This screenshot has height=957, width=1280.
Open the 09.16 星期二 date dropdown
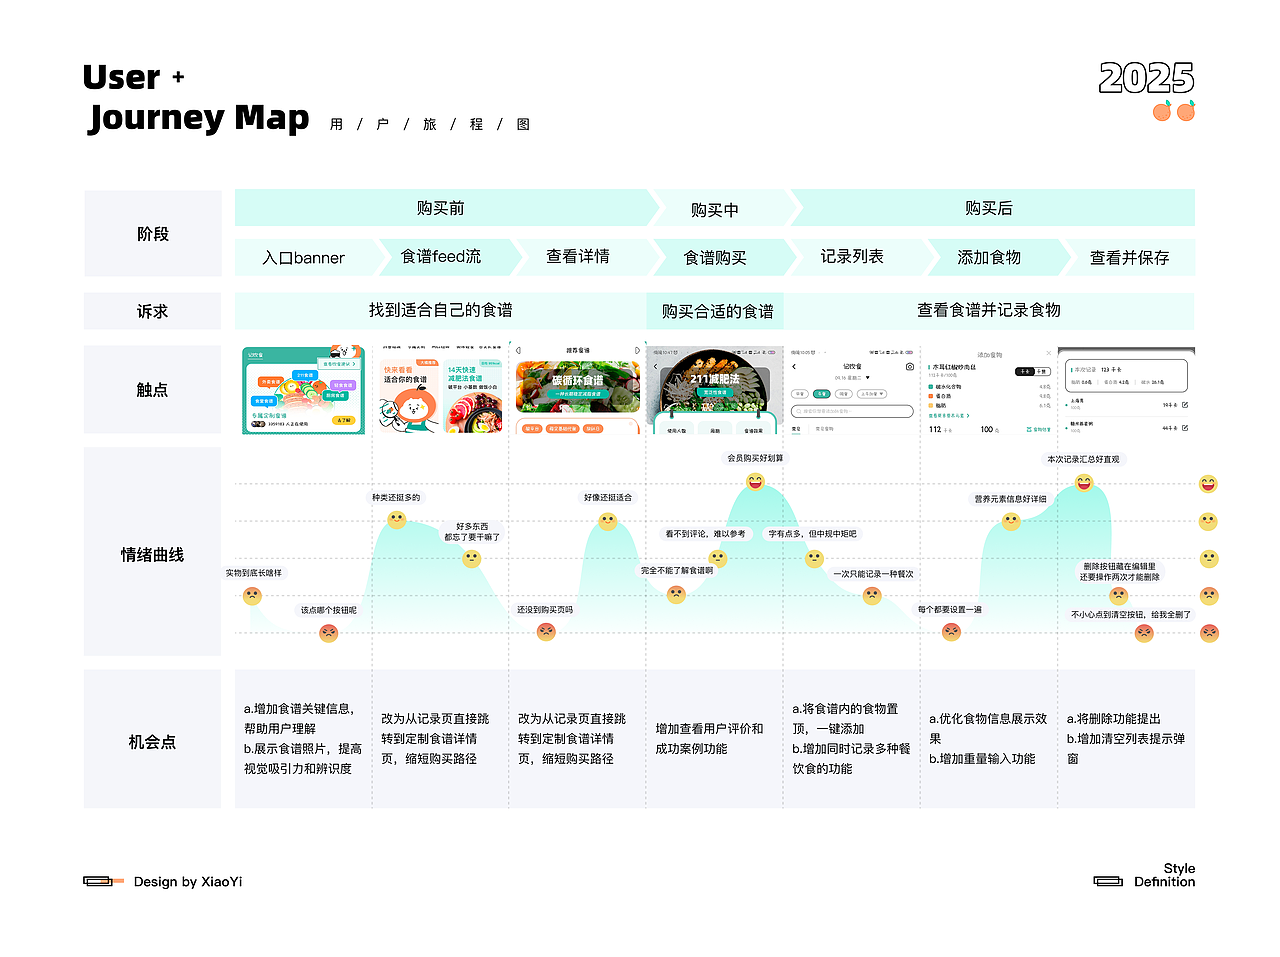(x=852, y=377)
